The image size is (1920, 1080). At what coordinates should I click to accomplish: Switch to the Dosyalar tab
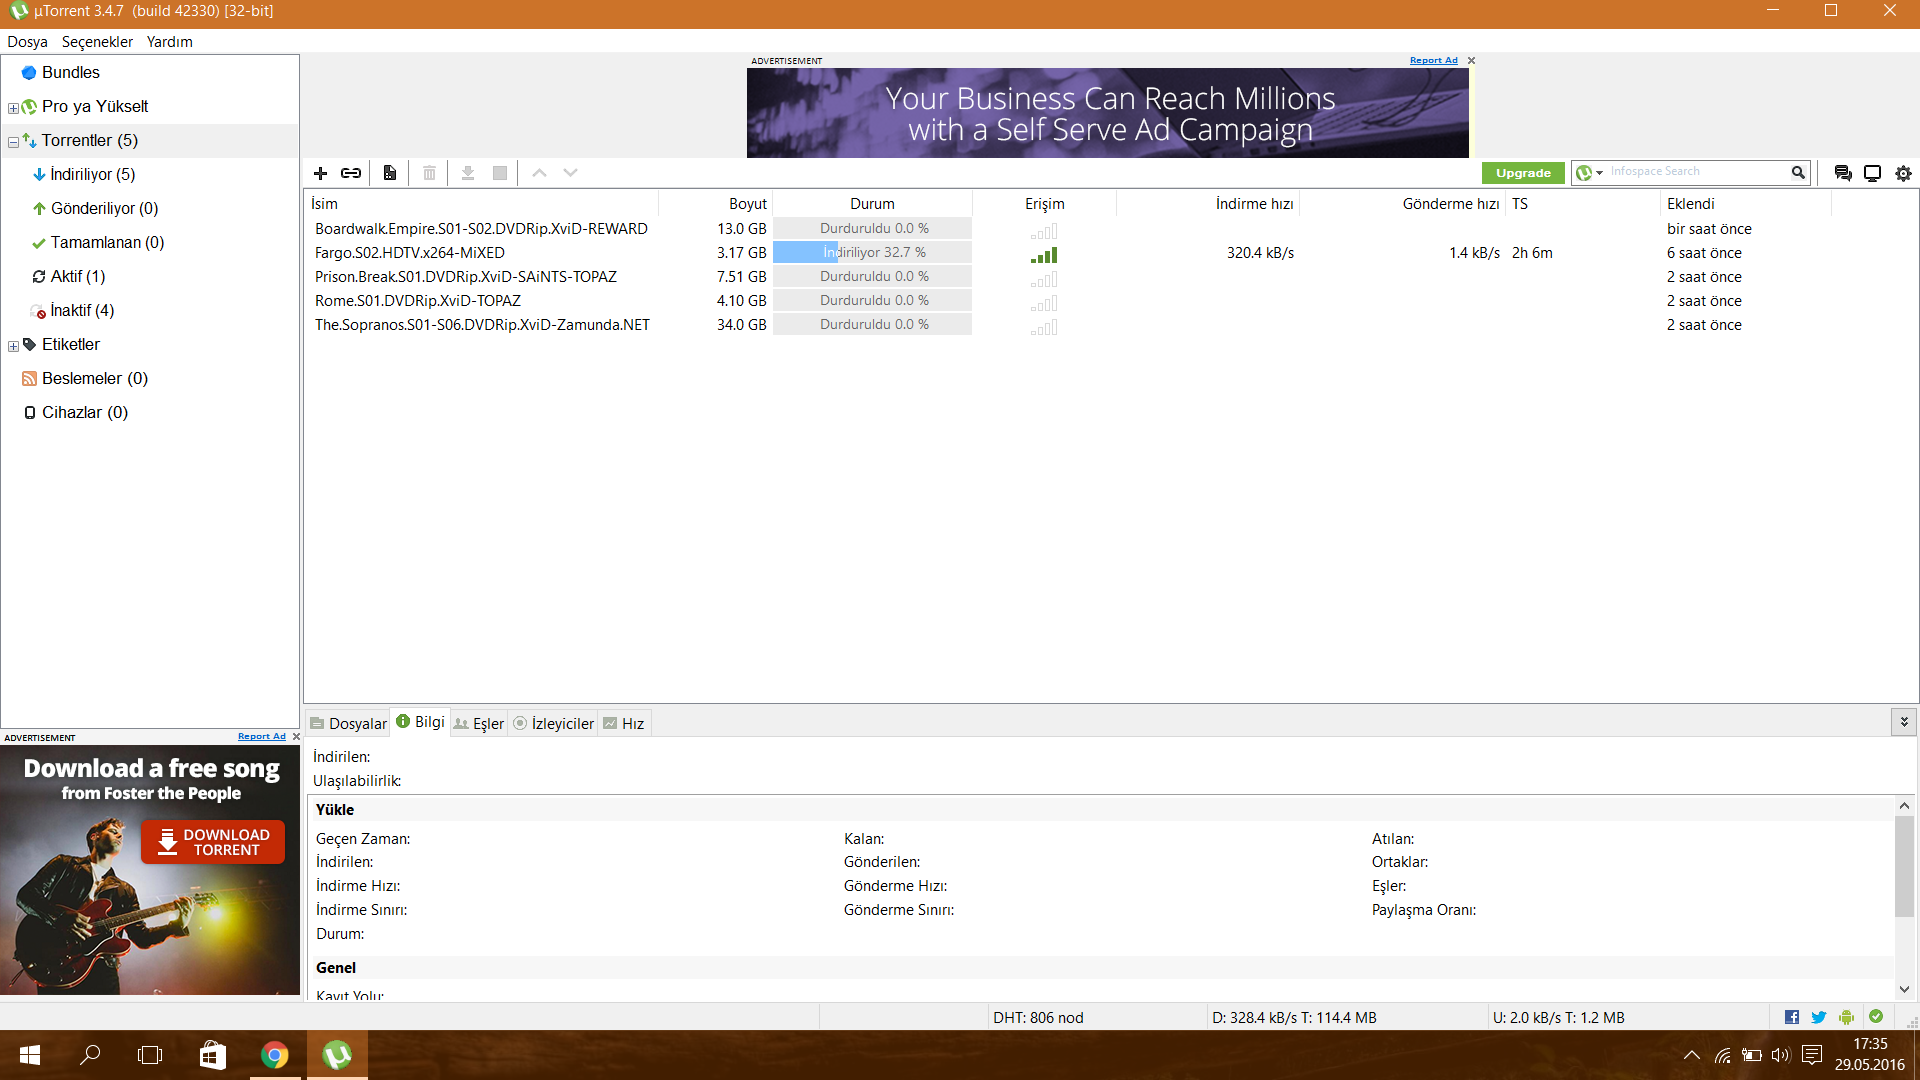click(347, 723)
